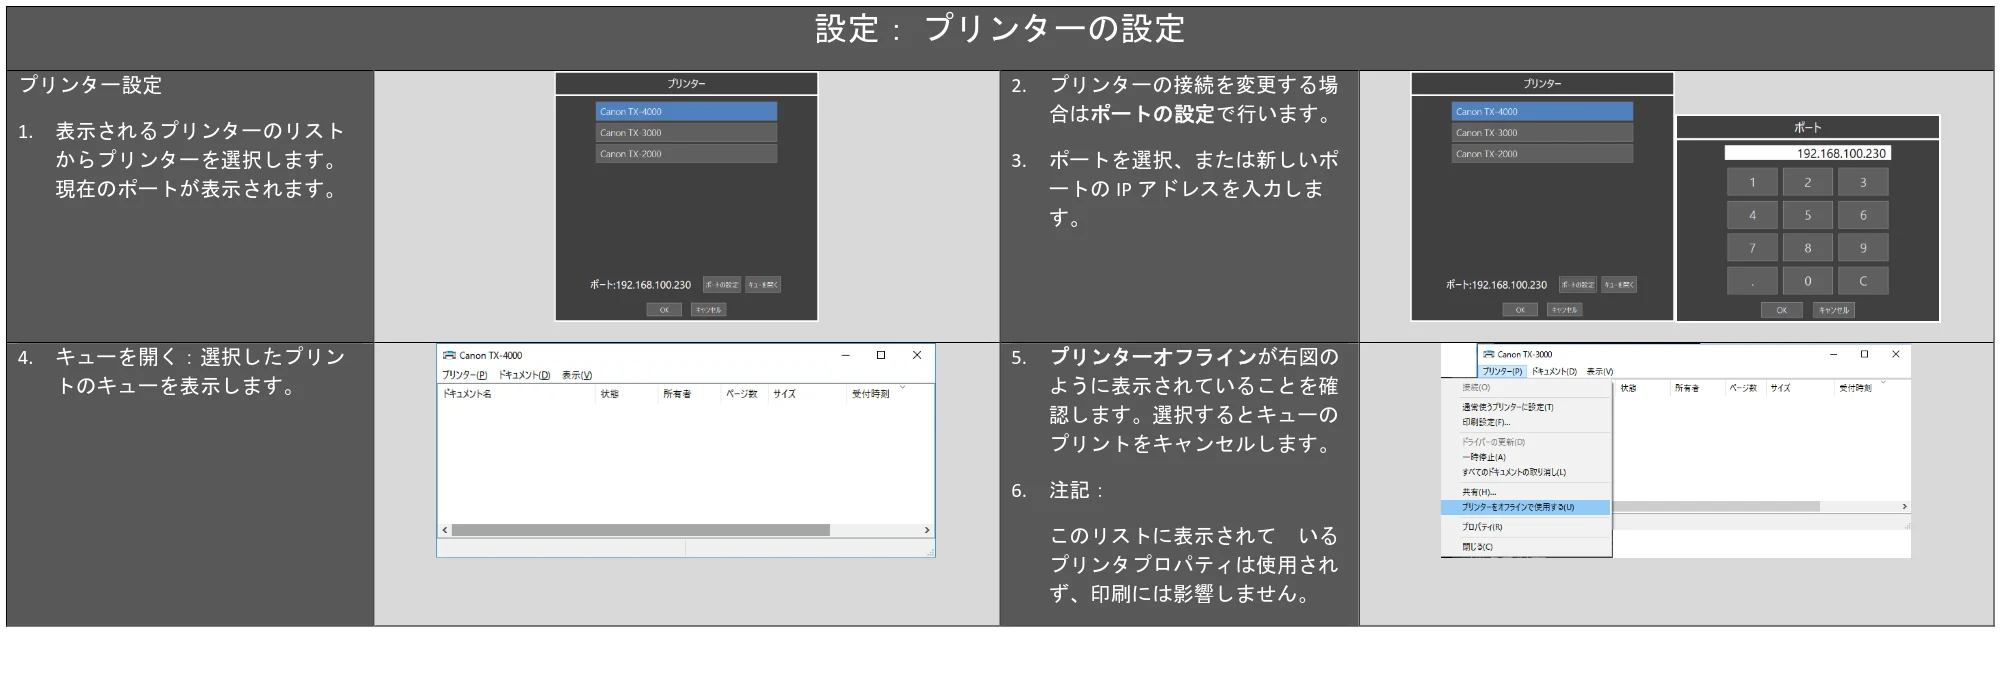The image size is (2000, 677).
Task: Select Canon TX-3000 in the standalone printer dialog
Action: (686, 132)
